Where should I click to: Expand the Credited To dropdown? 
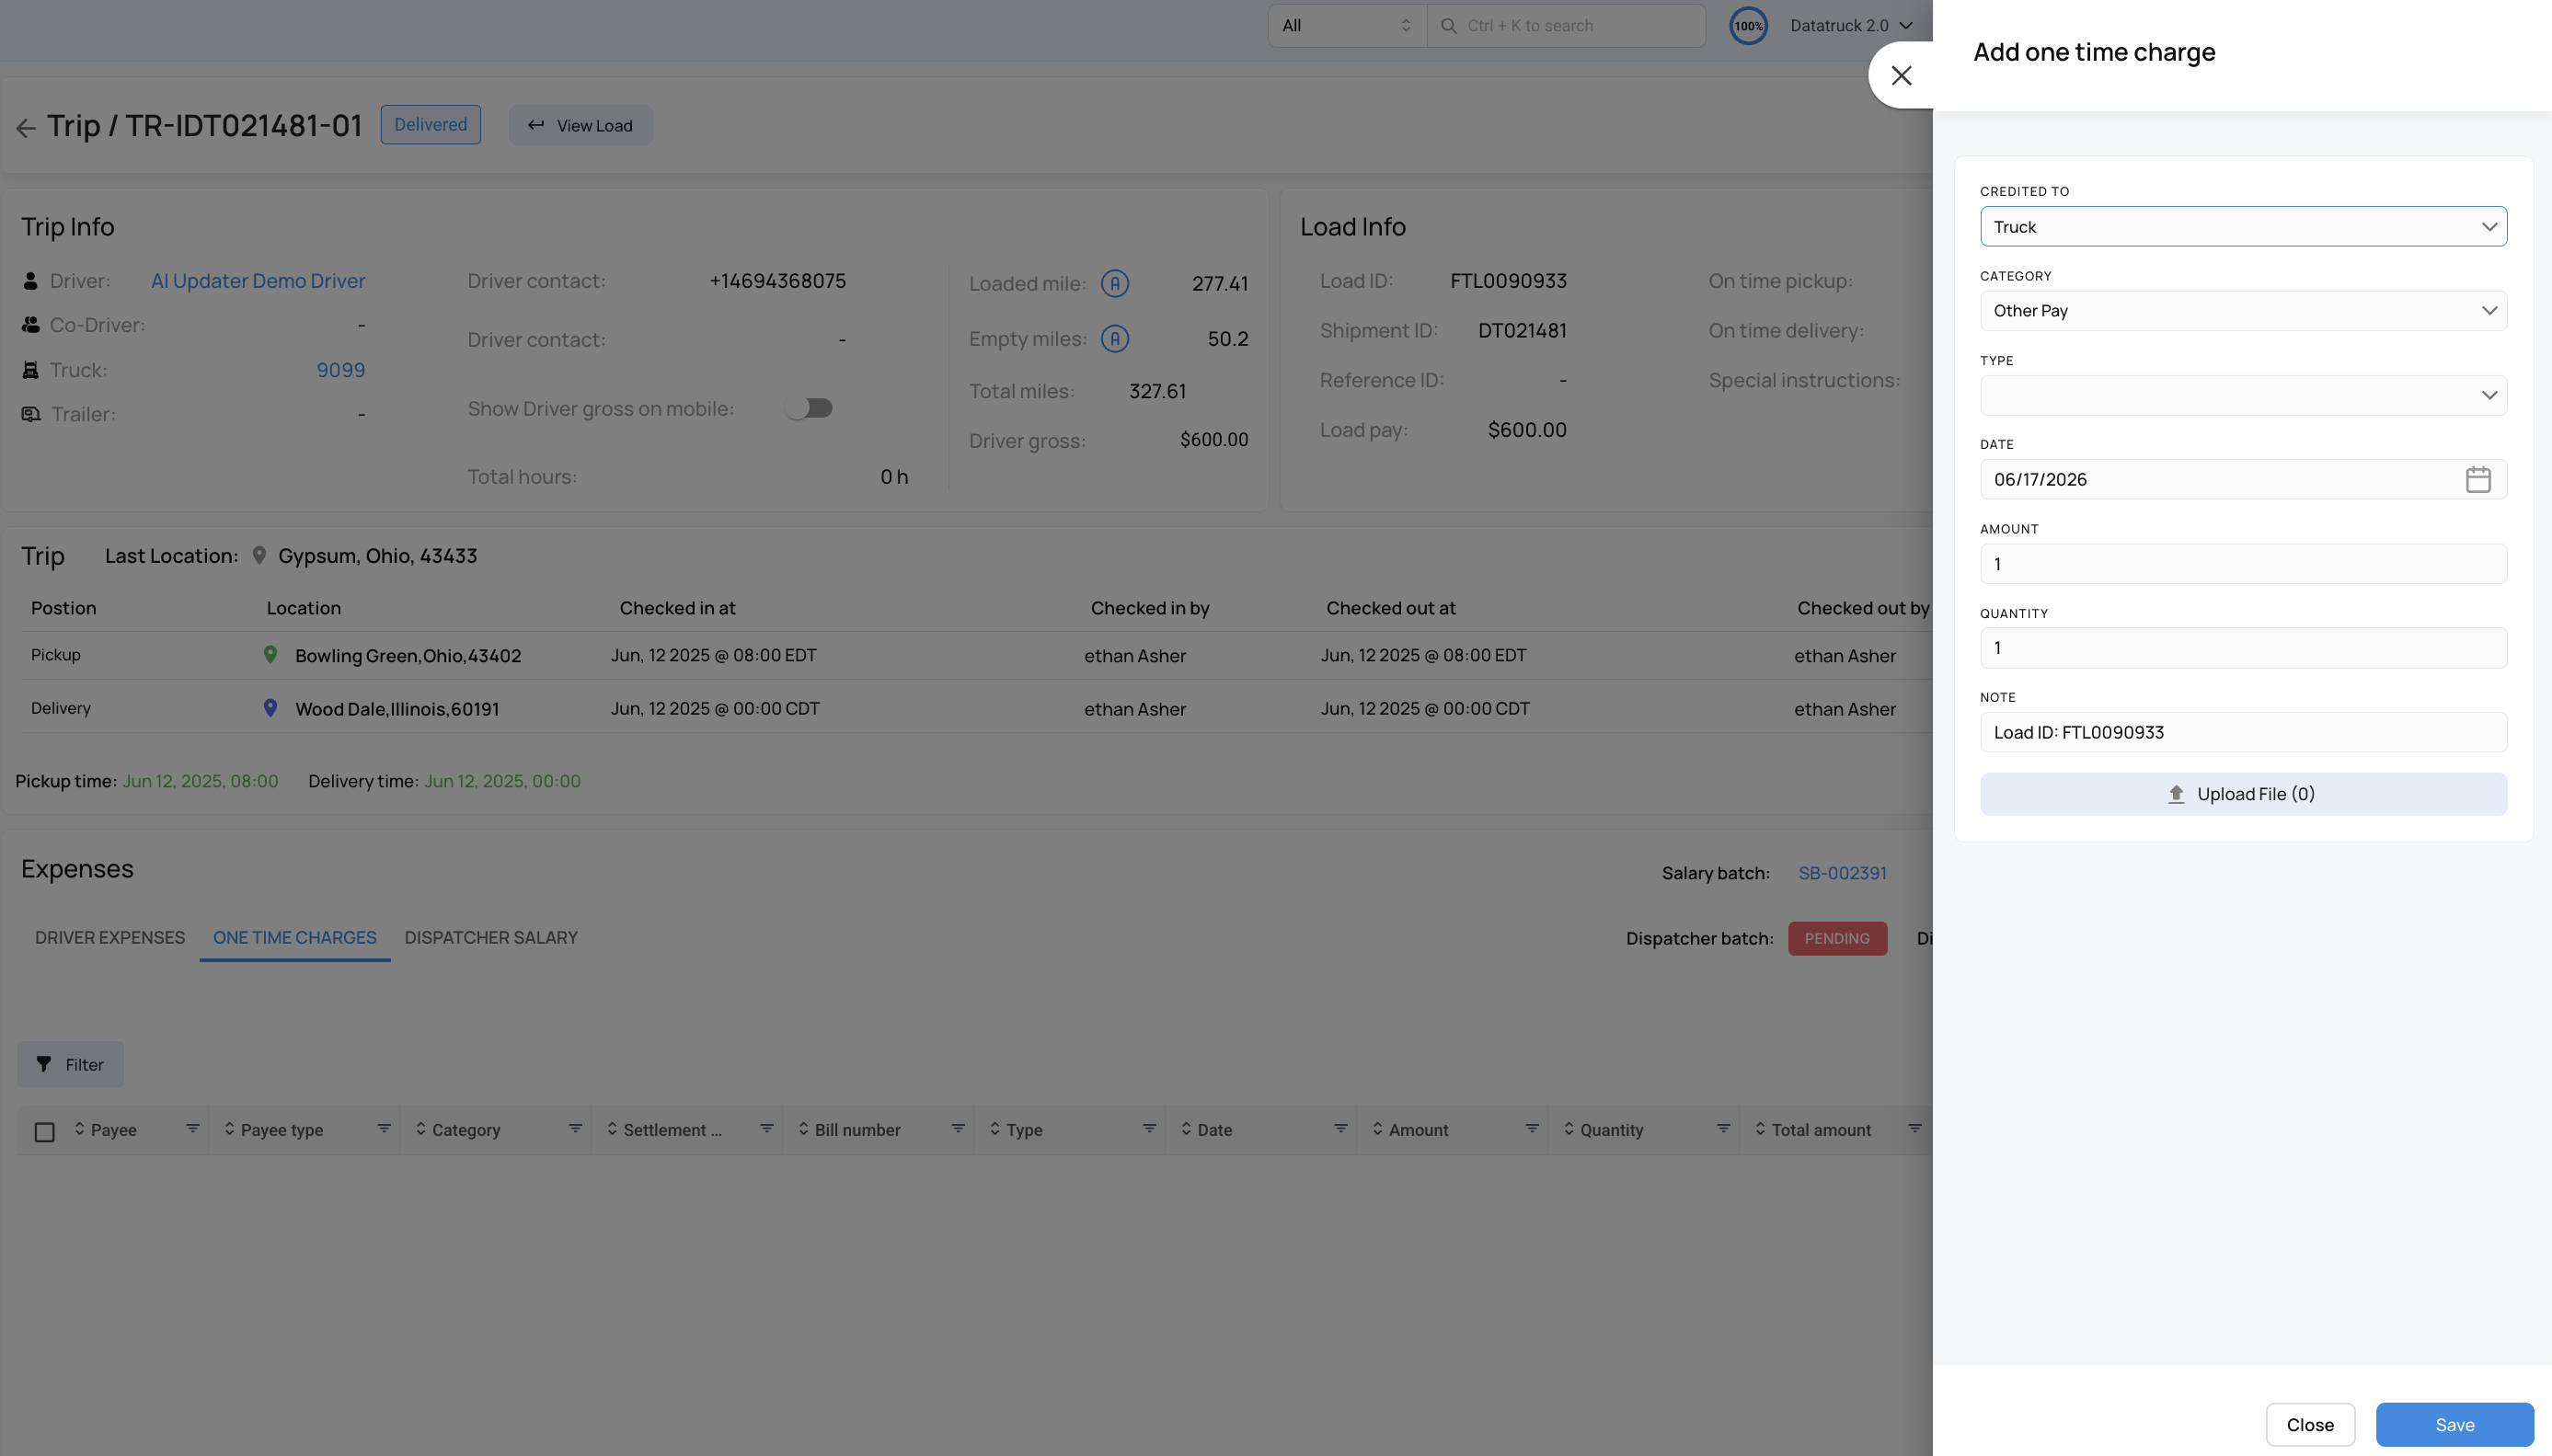tap(2243, 227)
